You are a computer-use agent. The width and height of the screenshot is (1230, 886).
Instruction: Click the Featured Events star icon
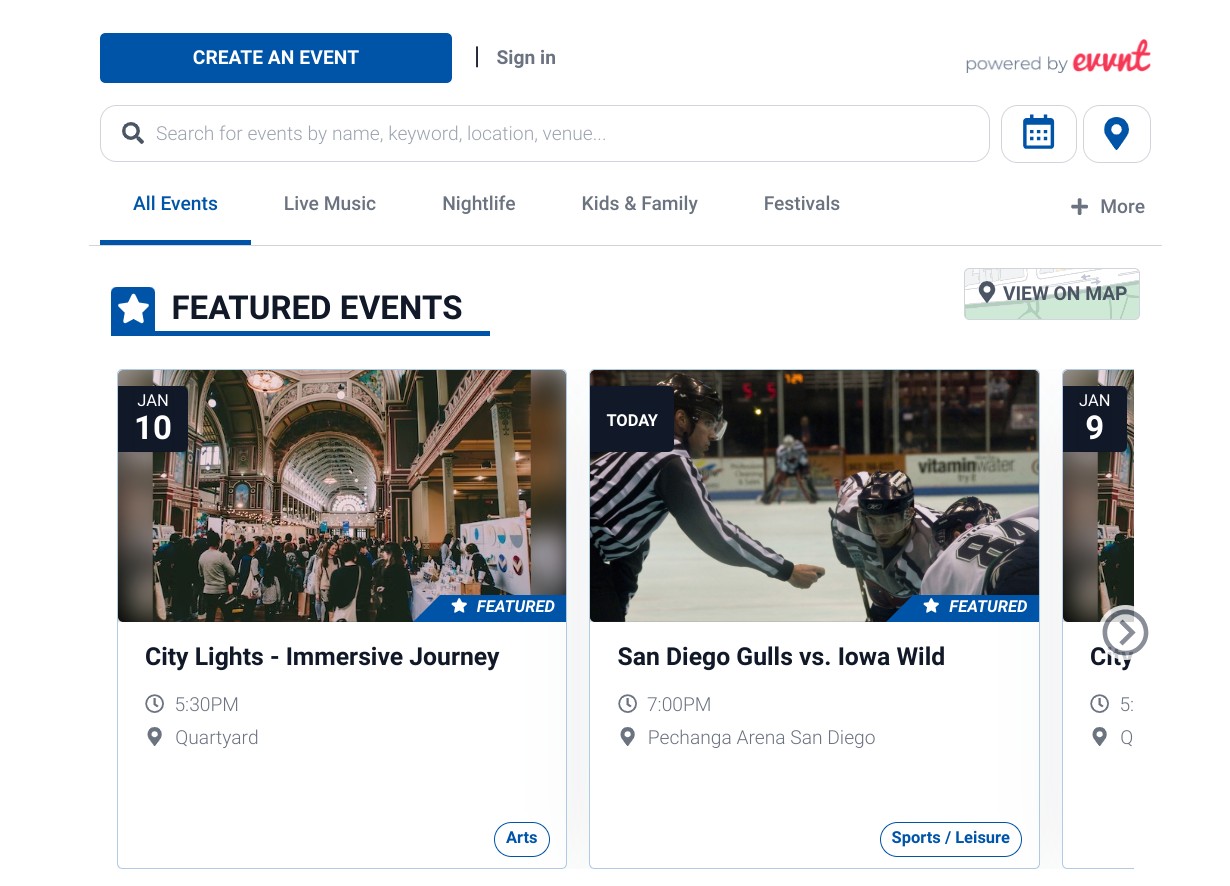pyautogui.click(x=133, y=310)
